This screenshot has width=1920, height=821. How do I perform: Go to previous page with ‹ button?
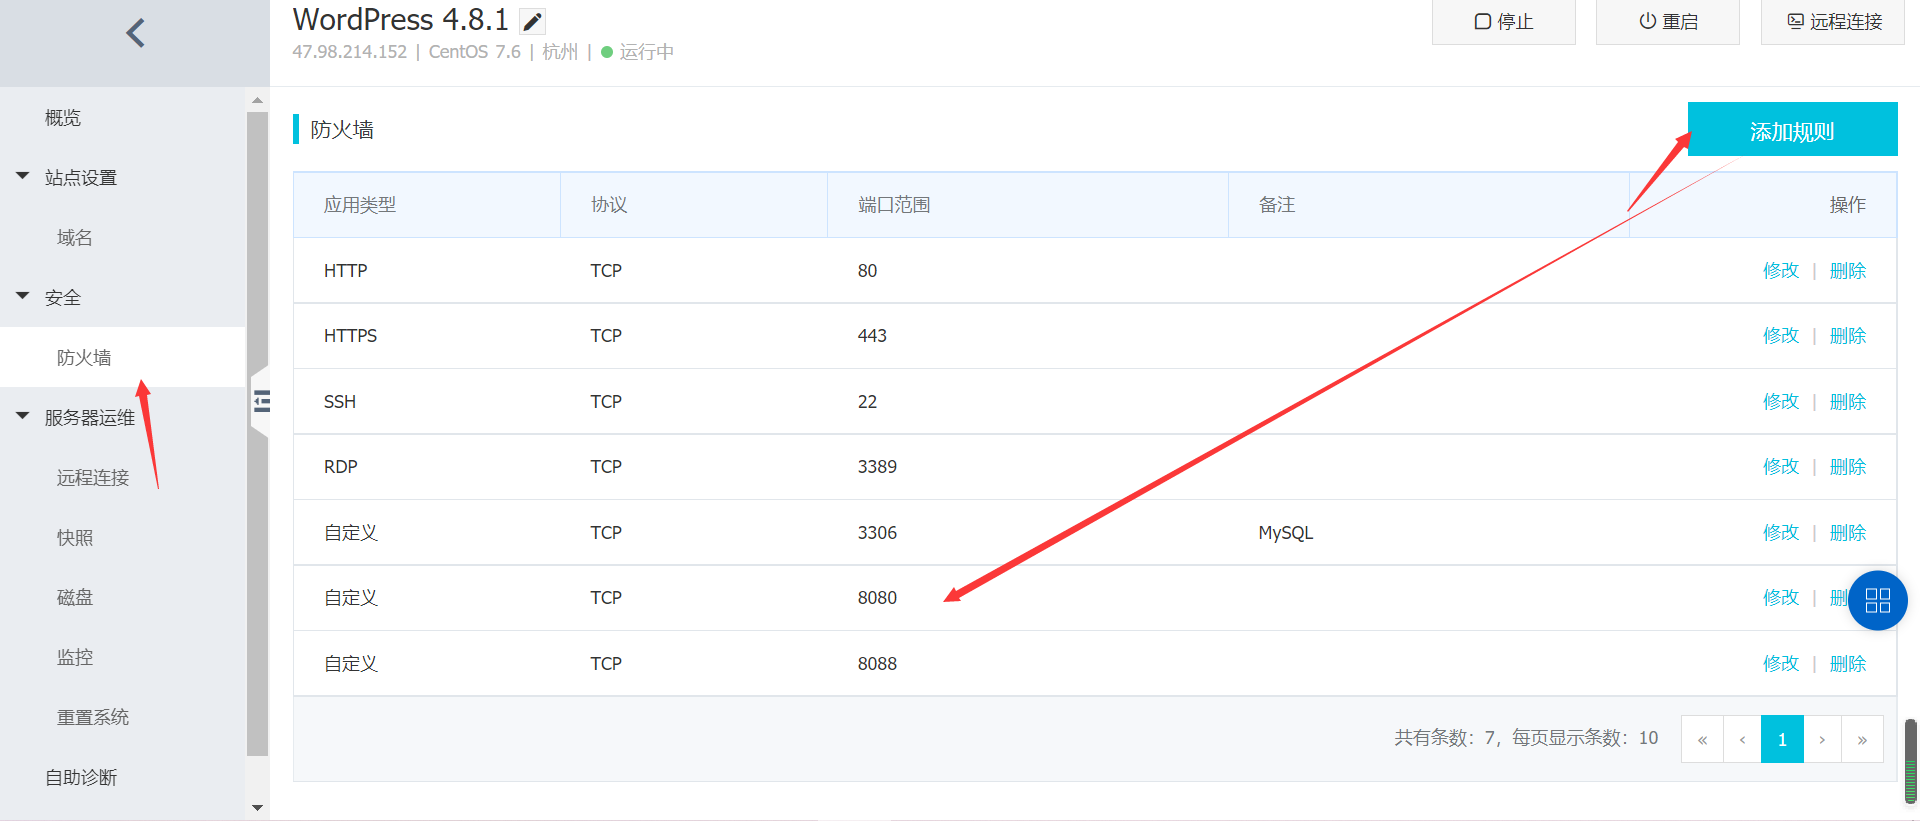tap(1742, 740)
